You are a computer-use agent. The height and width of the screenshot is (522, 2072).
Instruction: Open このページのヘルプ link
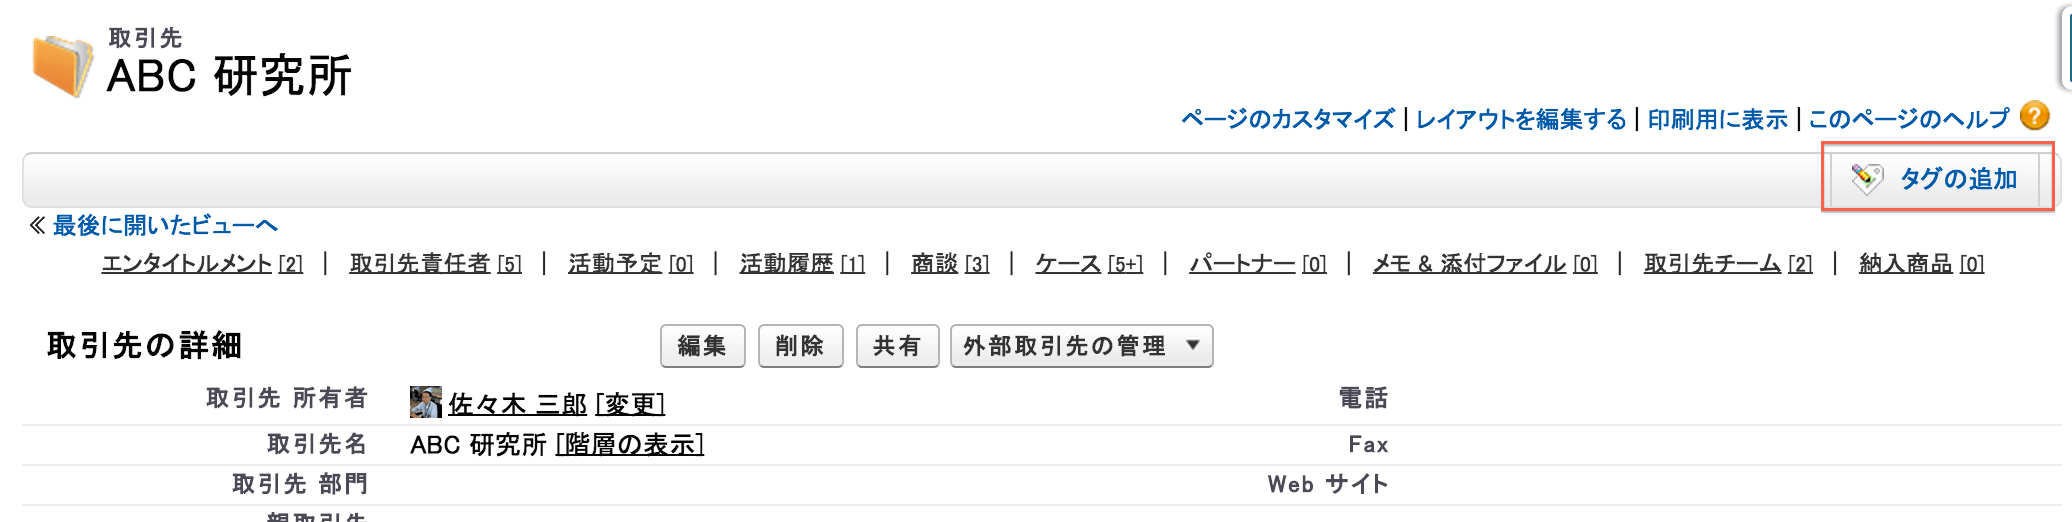click(1908, 119)
